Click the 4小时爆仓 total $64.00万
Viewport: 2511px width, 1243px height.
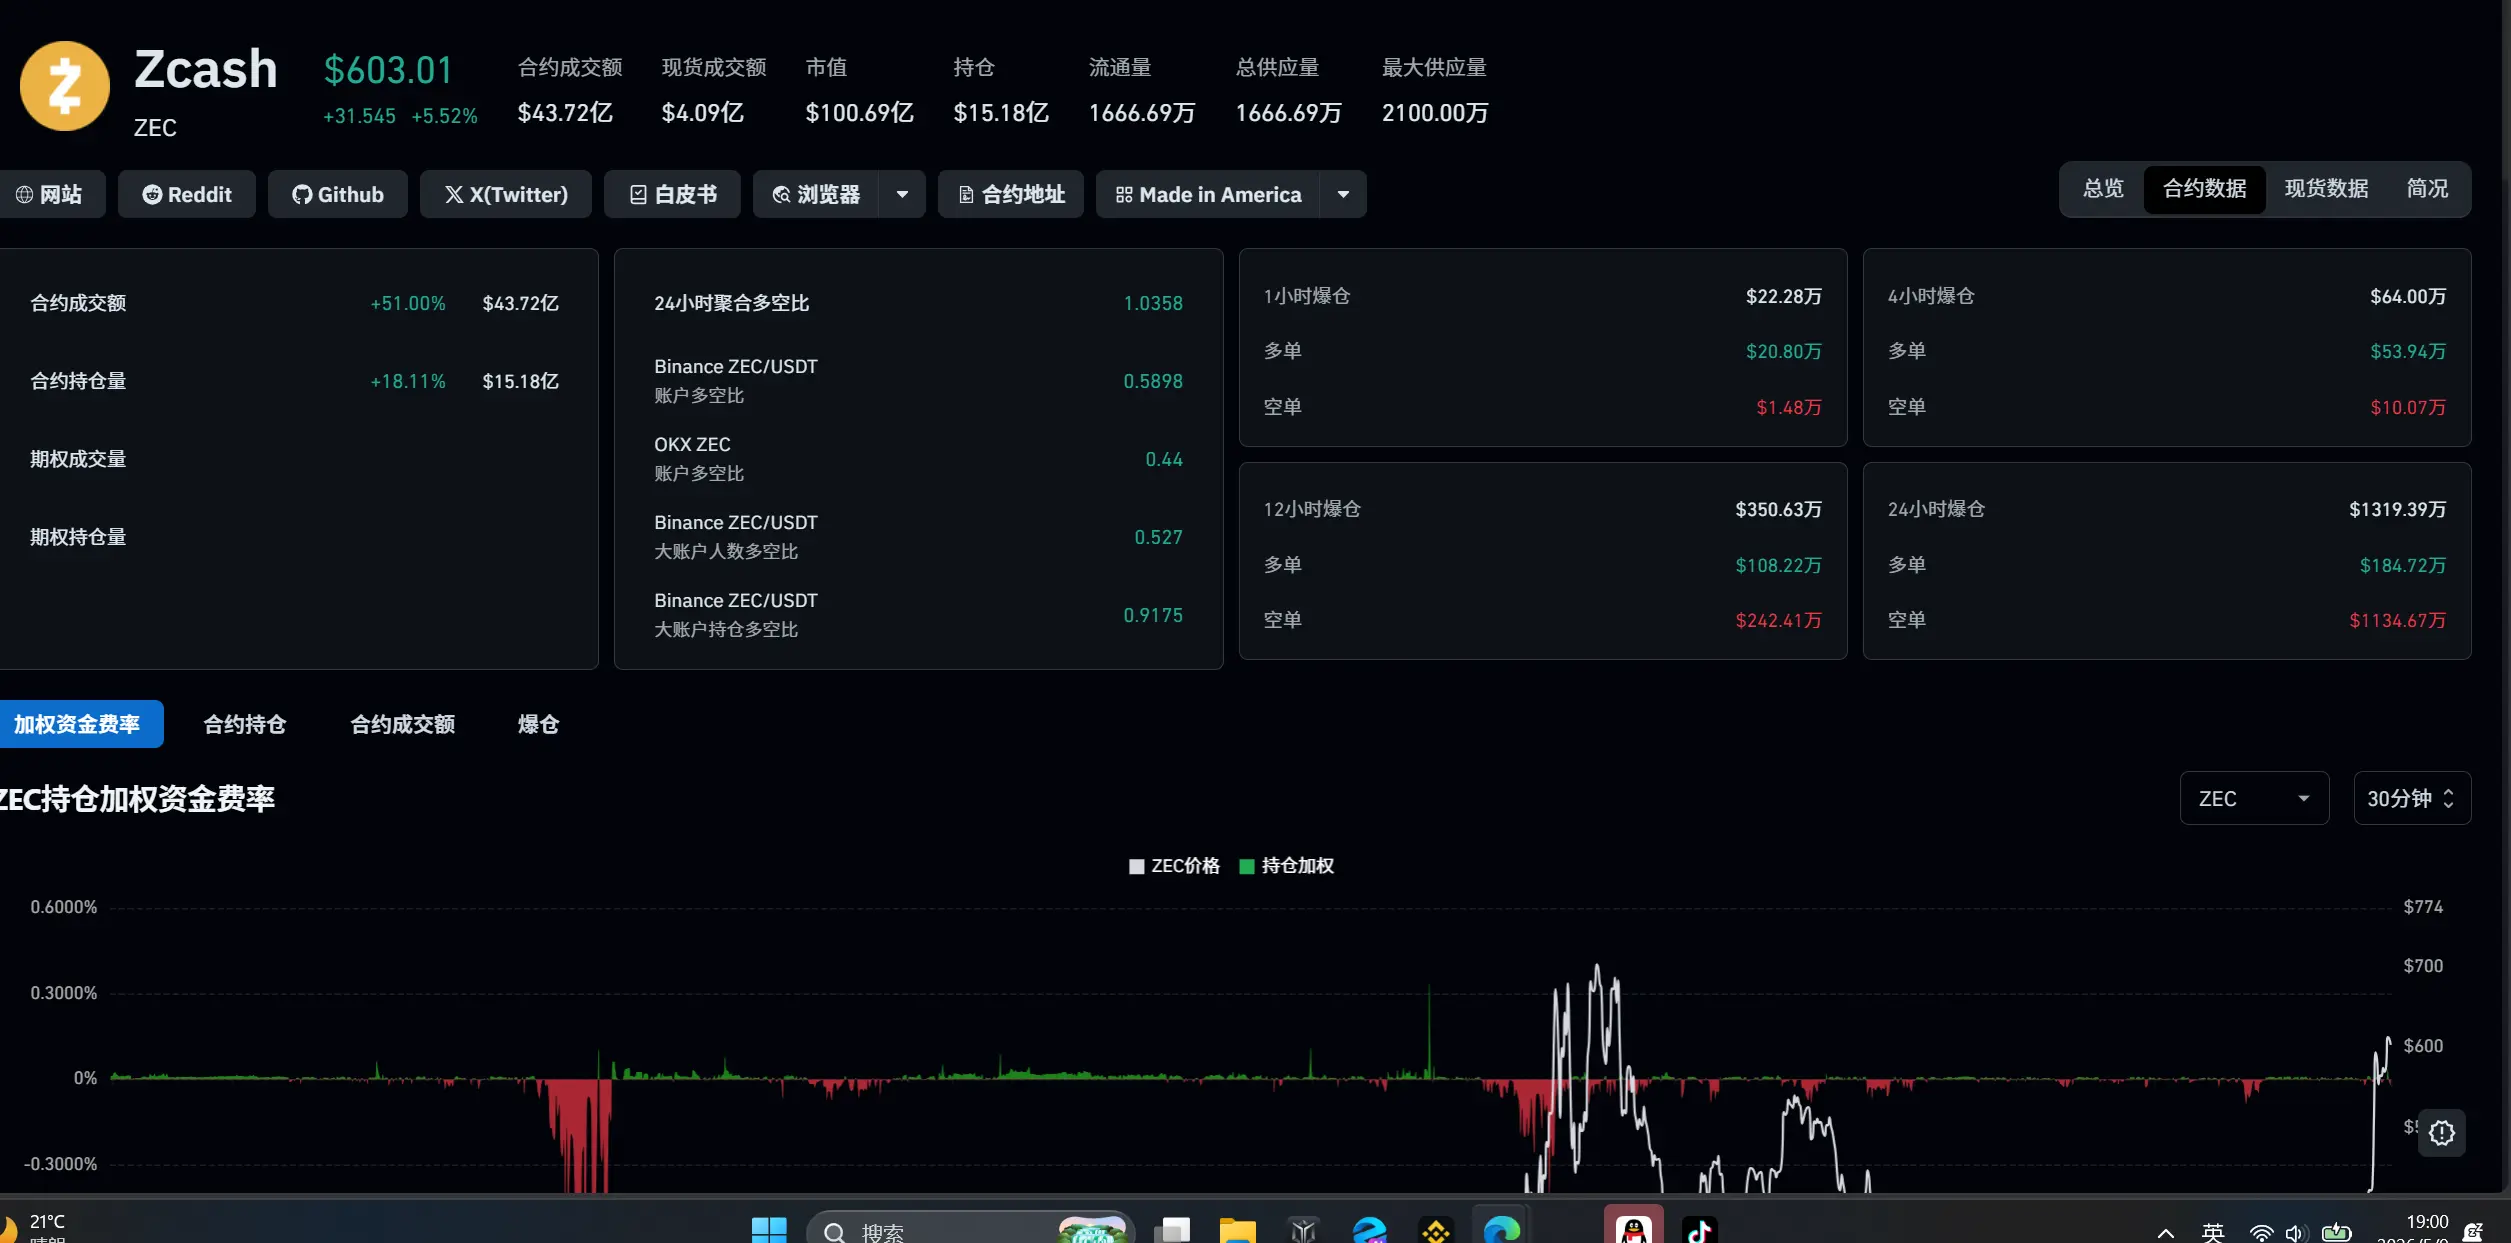[x=2408, y=296]
